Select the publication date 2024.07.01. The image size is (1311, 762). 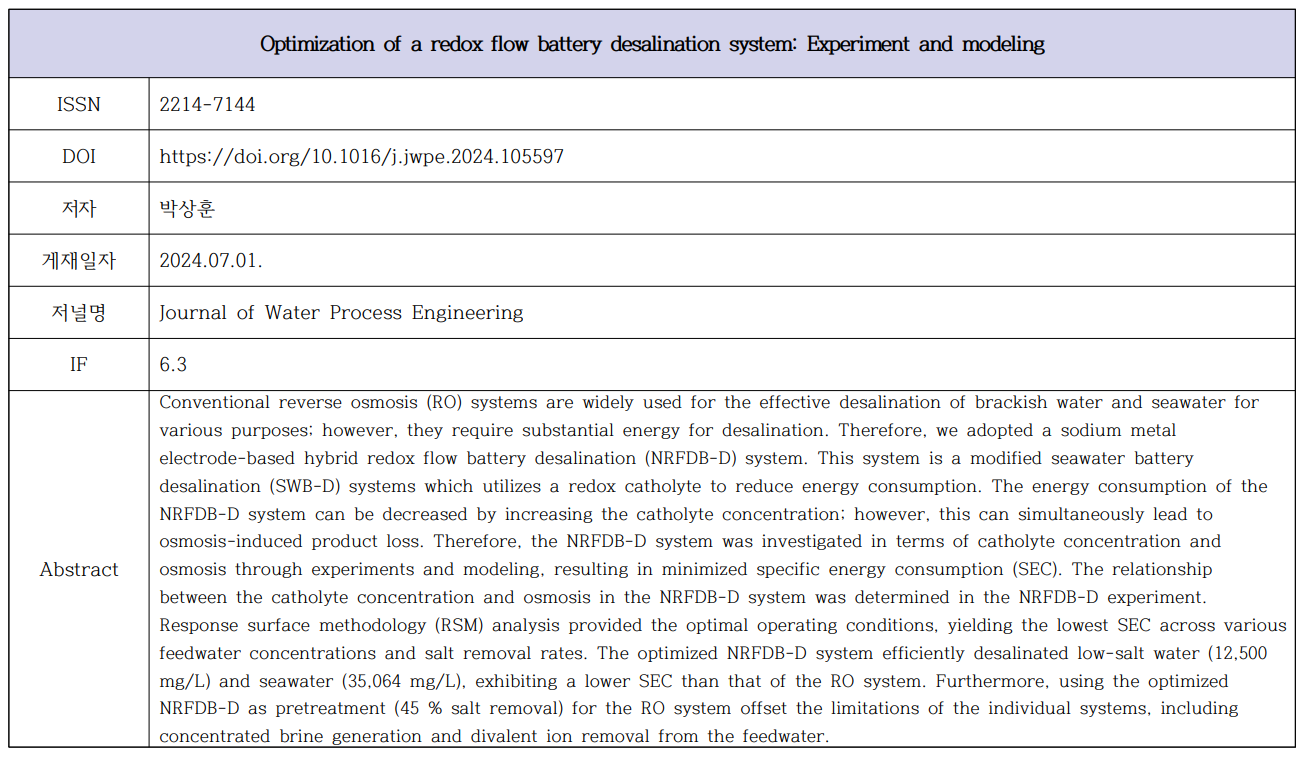click(x=211, y=261)
